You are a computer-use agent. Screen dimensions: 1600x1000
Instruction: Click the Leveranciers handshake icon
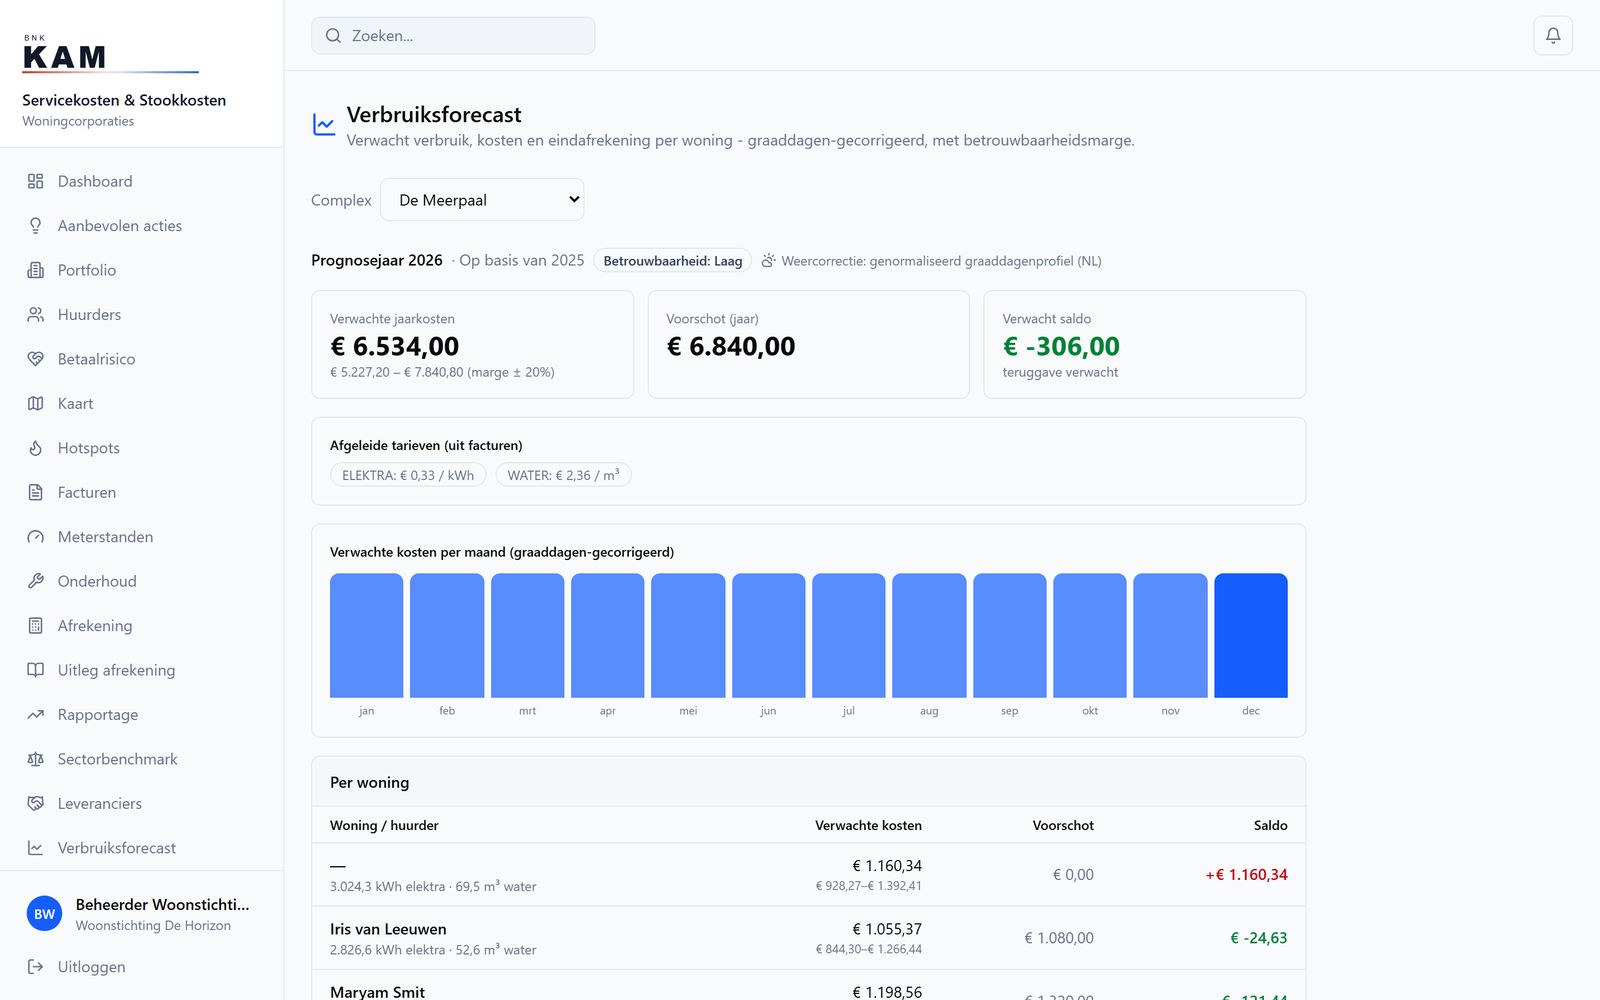[x=36, y=804]
